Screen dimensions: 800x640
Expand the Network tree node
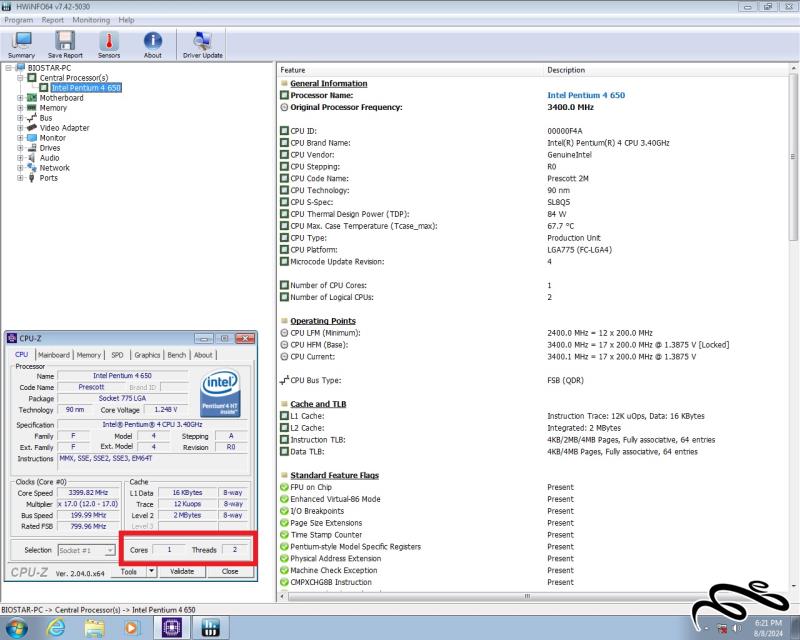[x=20, y=168]
